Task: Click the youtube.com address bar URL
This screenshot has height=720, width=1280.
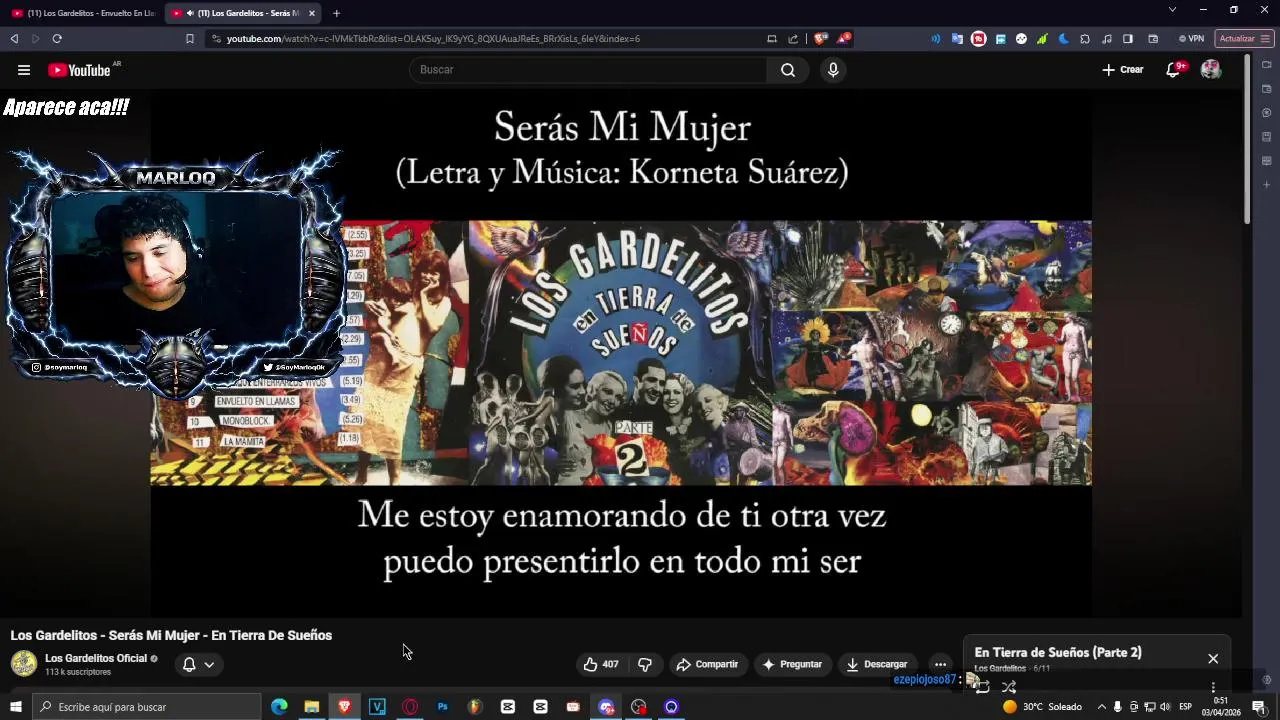Action: (x=433, y=39)
